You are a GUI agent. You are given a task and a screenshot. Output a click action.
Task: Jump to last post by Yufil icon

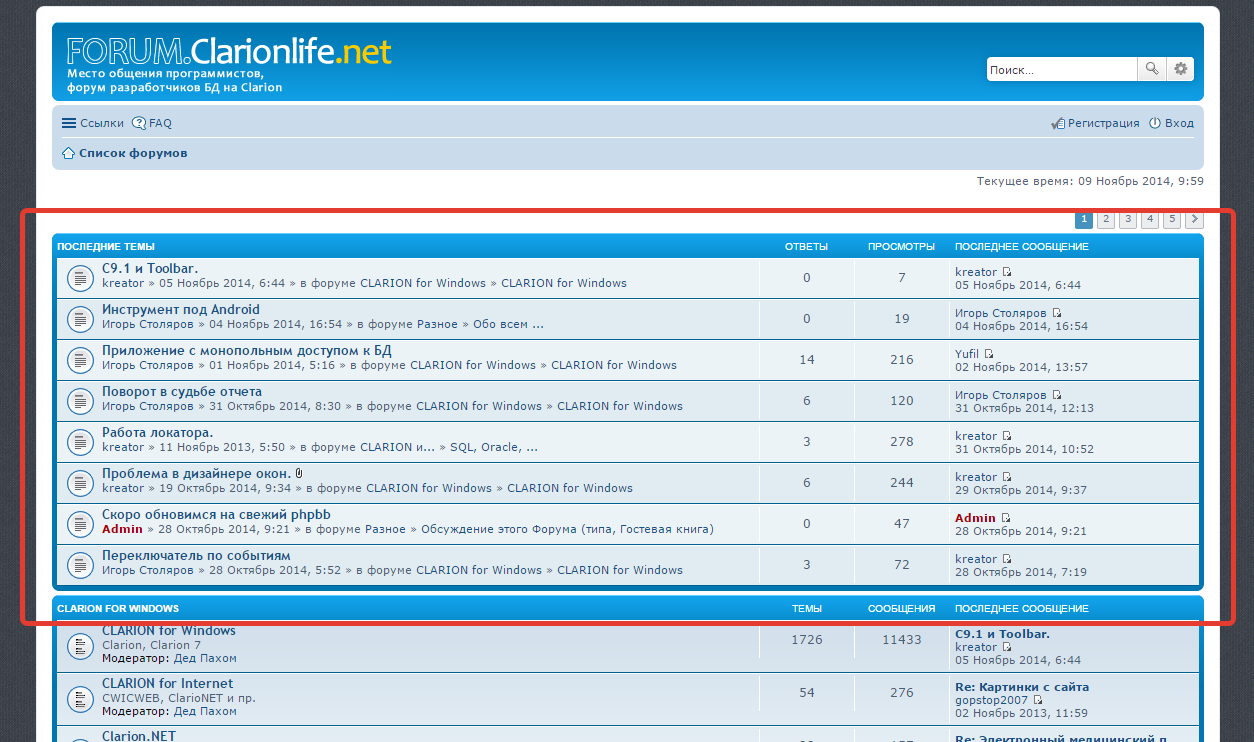989,354
